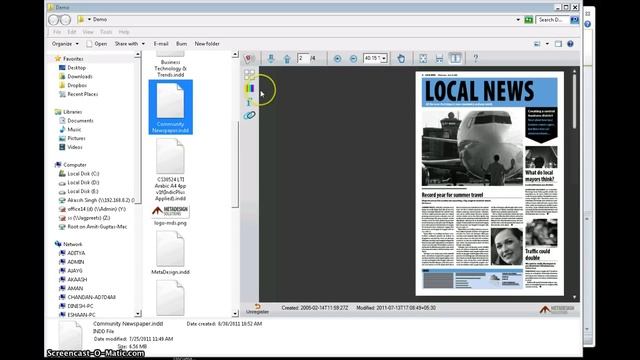Click the refresh address bar icon
Image resolution: width=640 pixels, height=360 pixels.
529,20
